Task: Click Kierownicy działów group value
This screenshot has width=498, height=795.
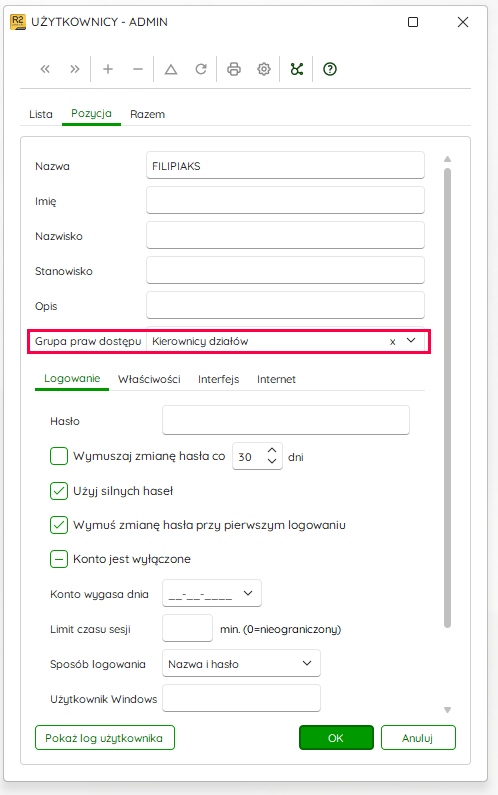Action: tap(200, 341)
